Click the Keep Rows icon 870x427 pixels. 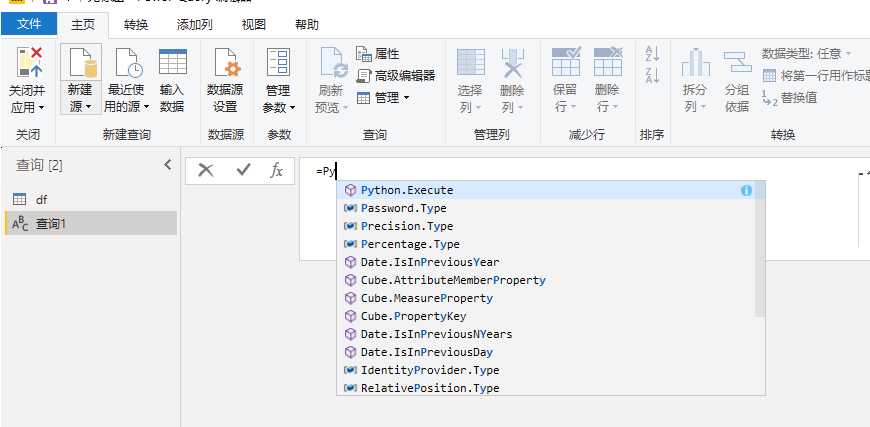pyautogui.click(x=566, y=62)
